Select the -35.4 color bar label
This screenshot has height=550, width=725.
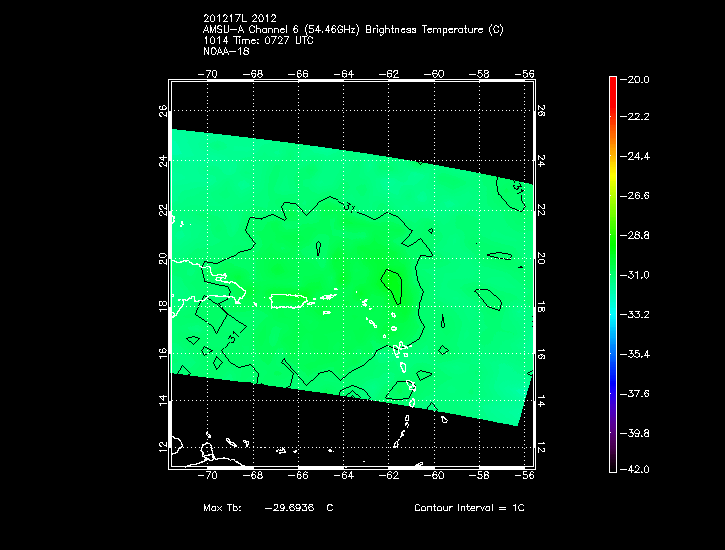638,354
